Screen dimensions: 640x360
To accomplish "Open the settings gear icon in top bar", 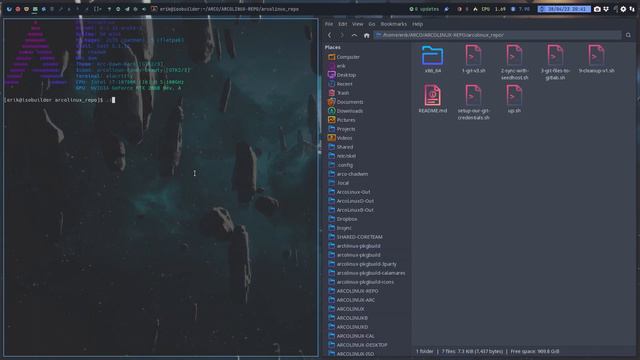I will [623, 9].
